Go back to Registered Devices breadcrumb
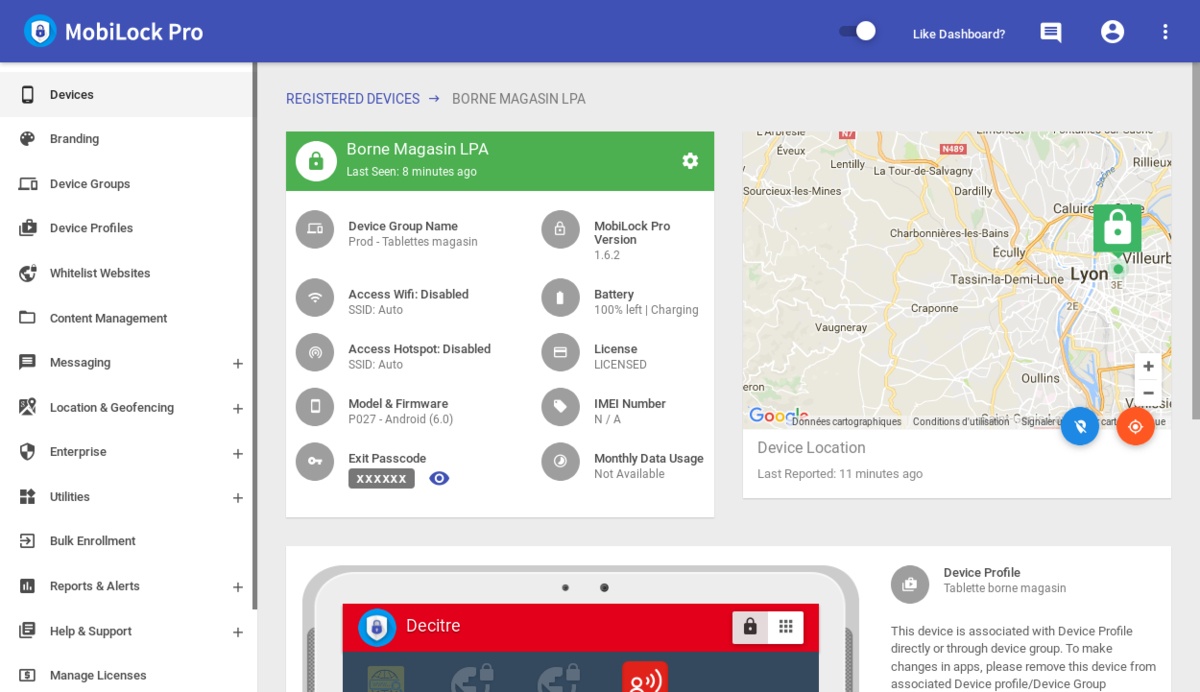 (x=352, y=99)
